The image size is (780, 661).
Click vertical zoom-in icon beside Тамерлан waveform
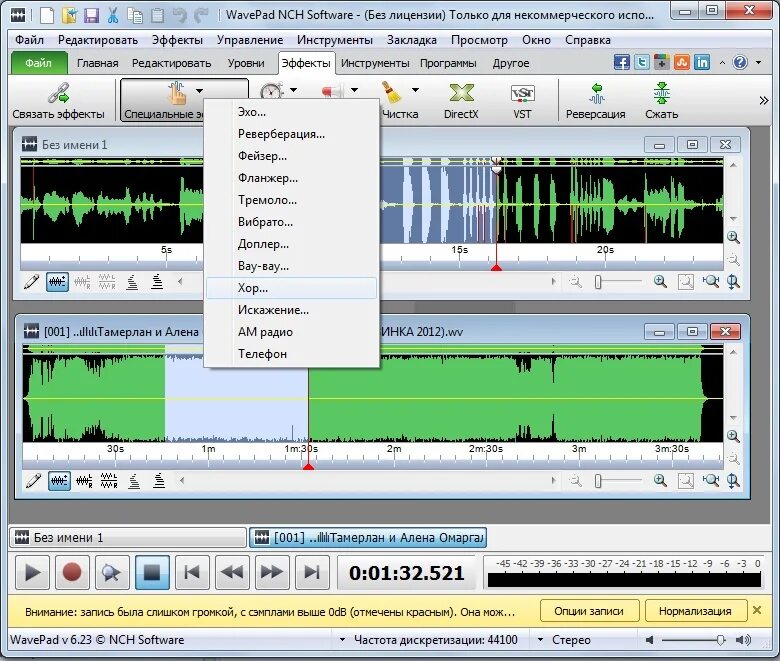pos(733,436)
